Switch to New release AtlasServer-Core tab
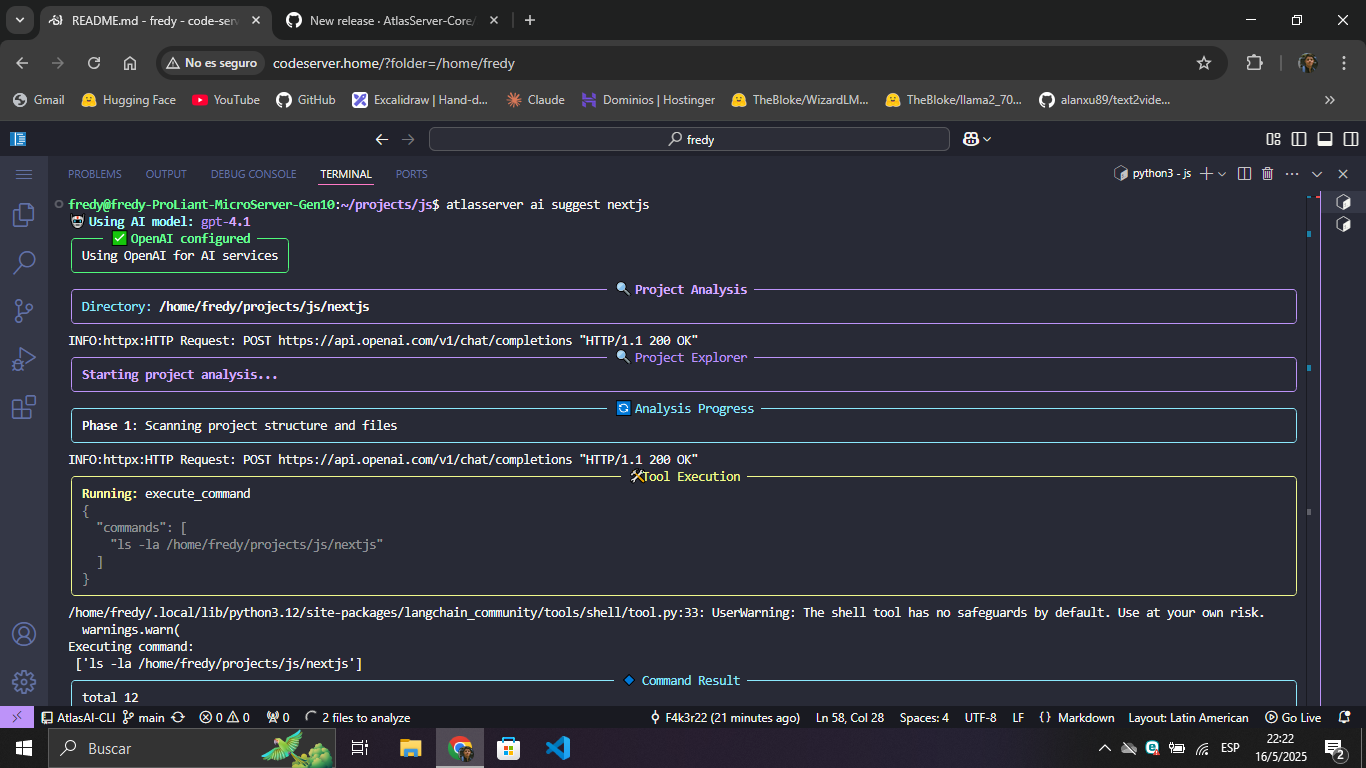 [x=391, y=20]
